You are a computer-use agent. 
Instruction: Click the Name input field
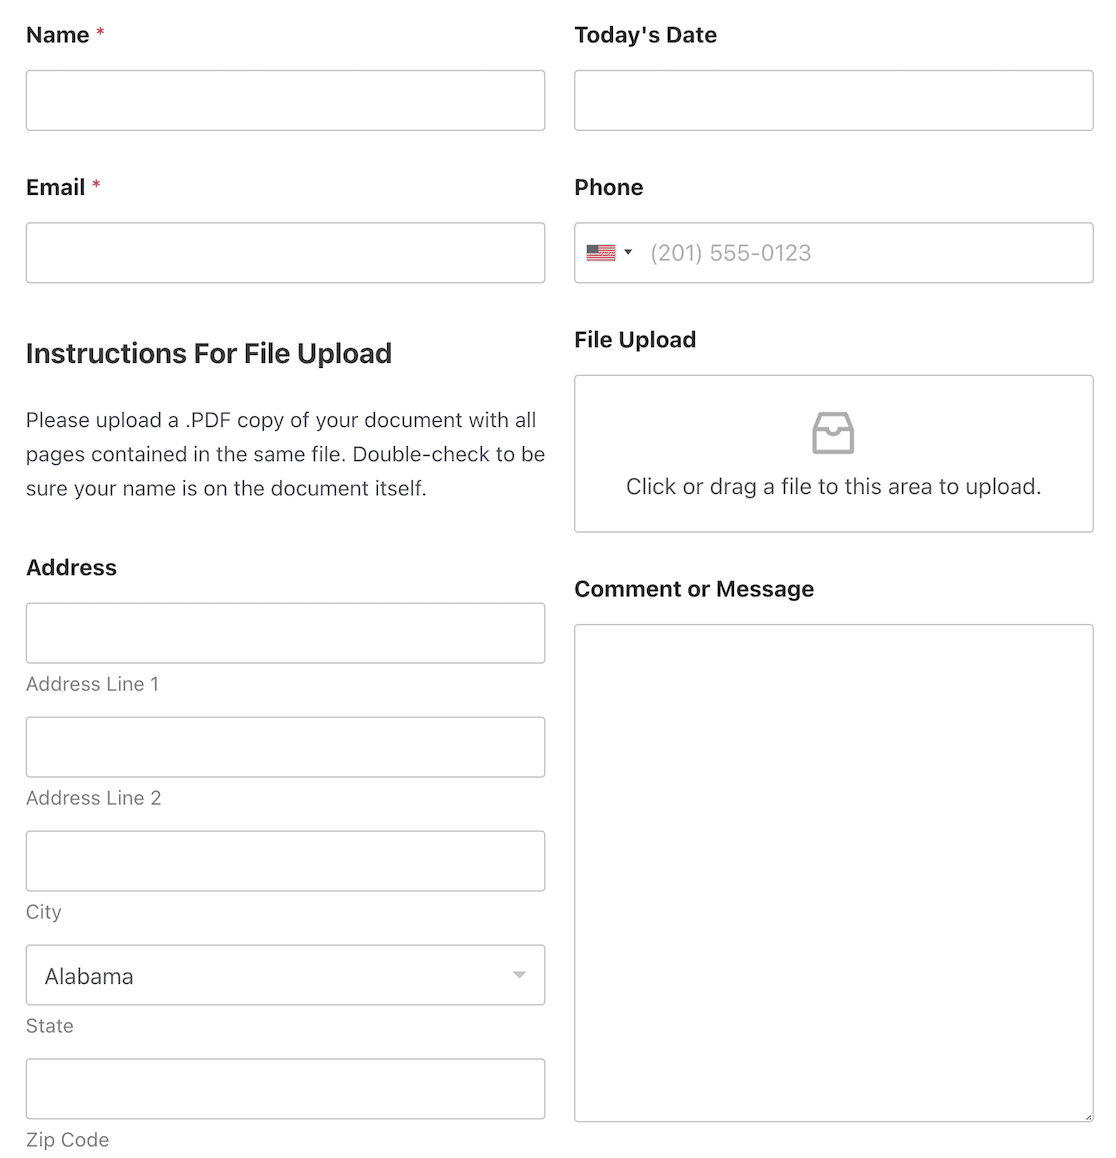[x=285, y=100]
